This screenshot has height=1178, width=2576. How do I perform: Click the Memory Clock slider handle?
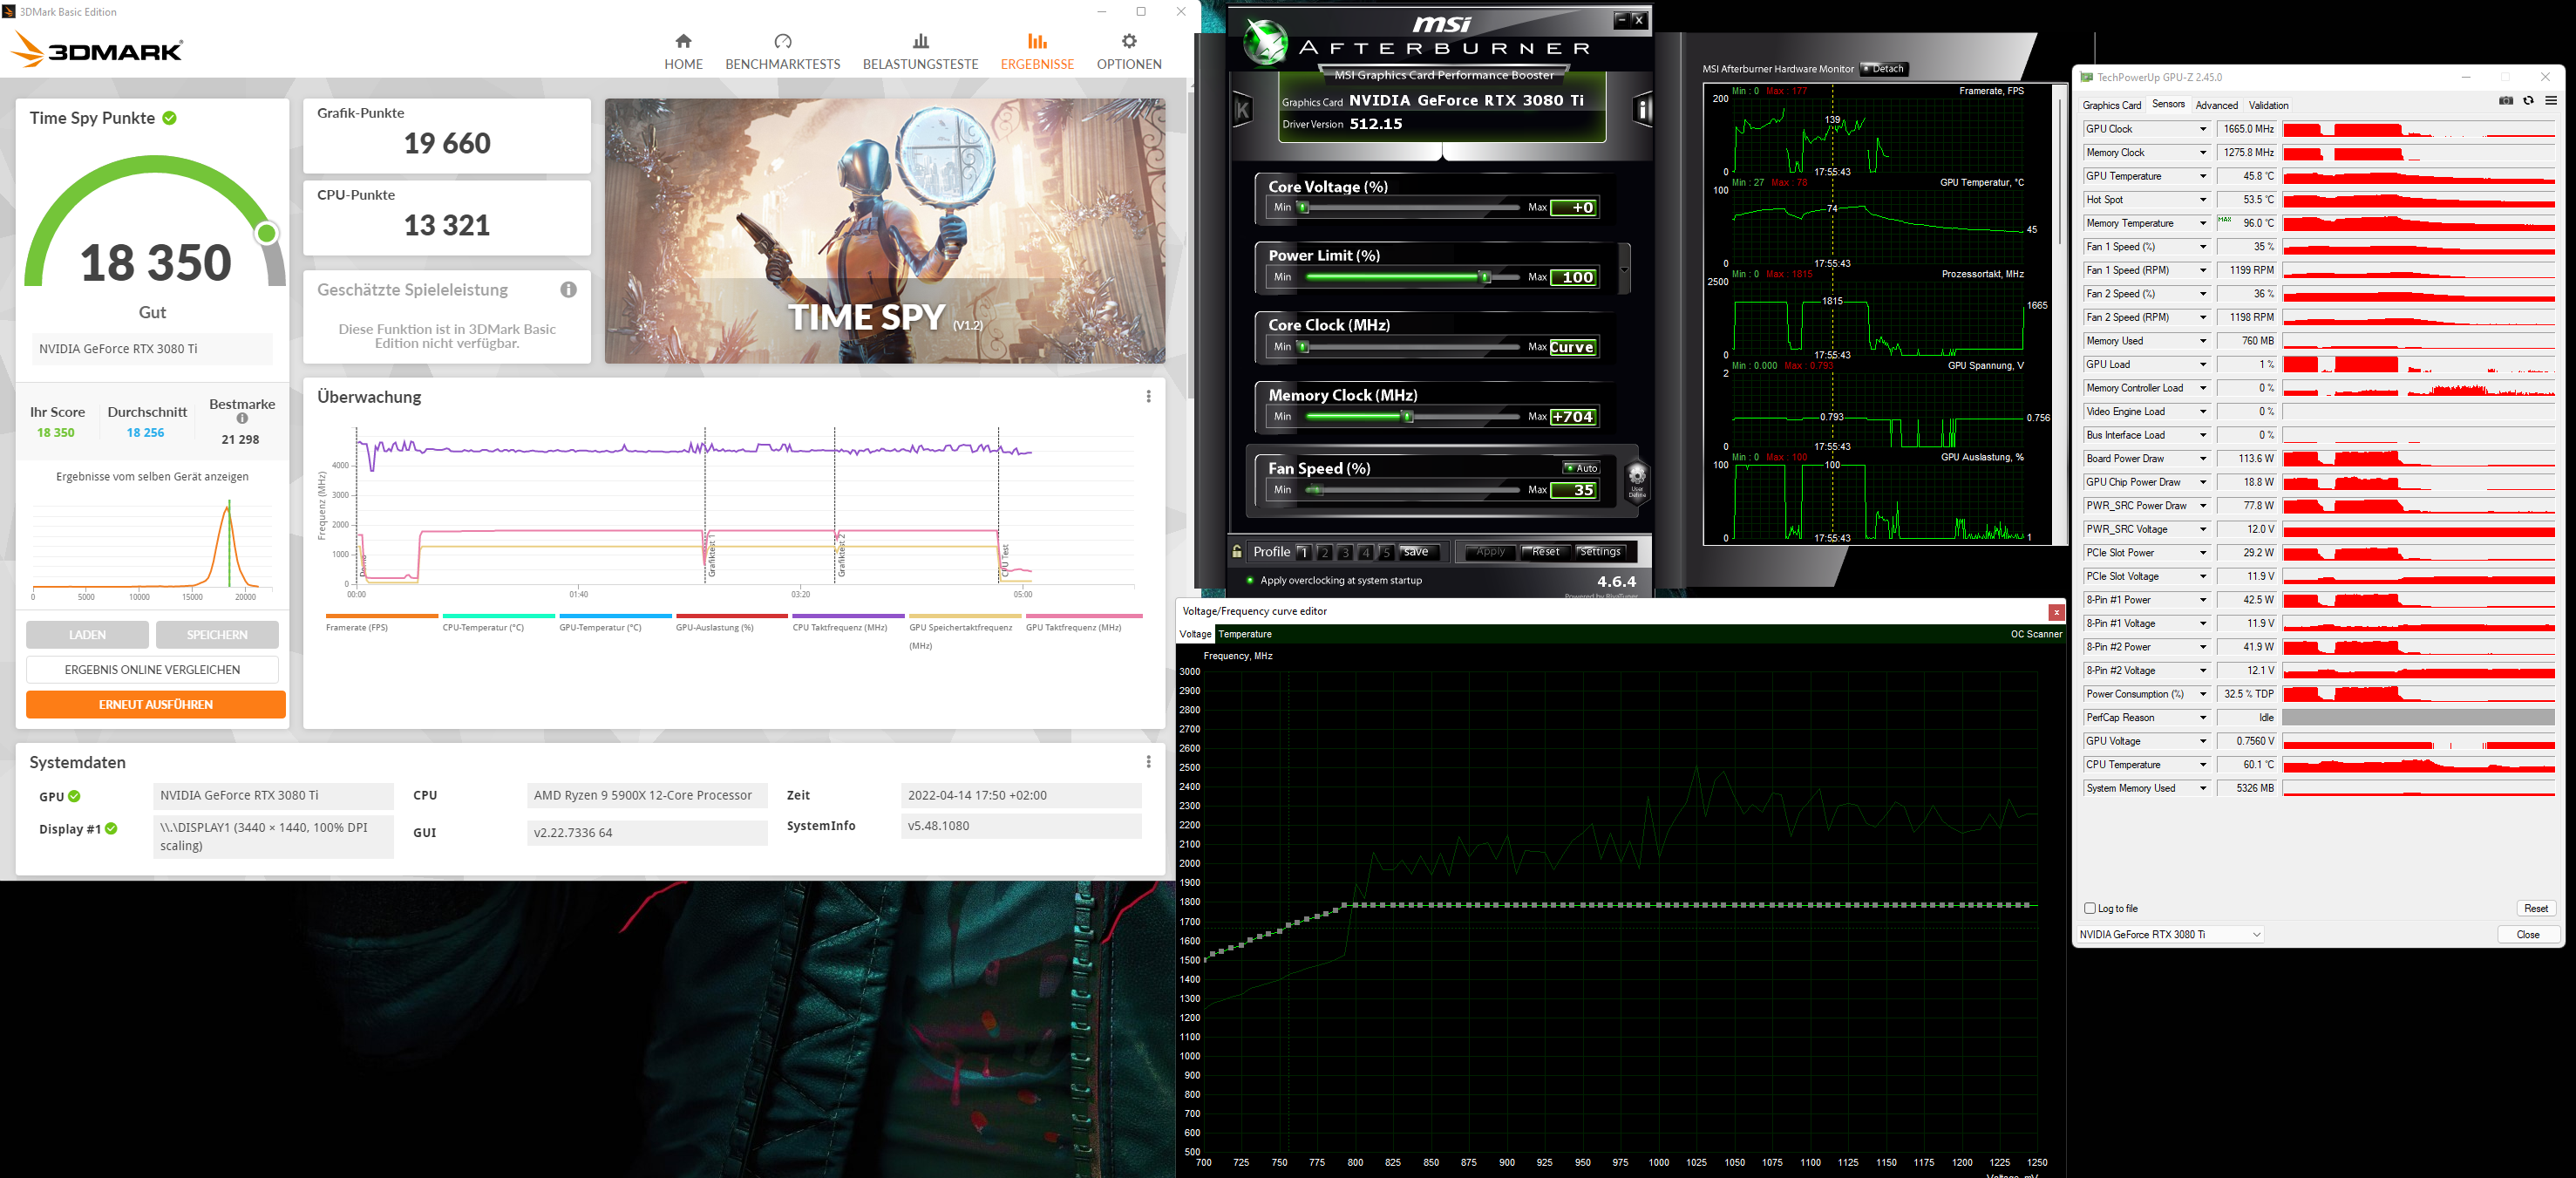1407,417
